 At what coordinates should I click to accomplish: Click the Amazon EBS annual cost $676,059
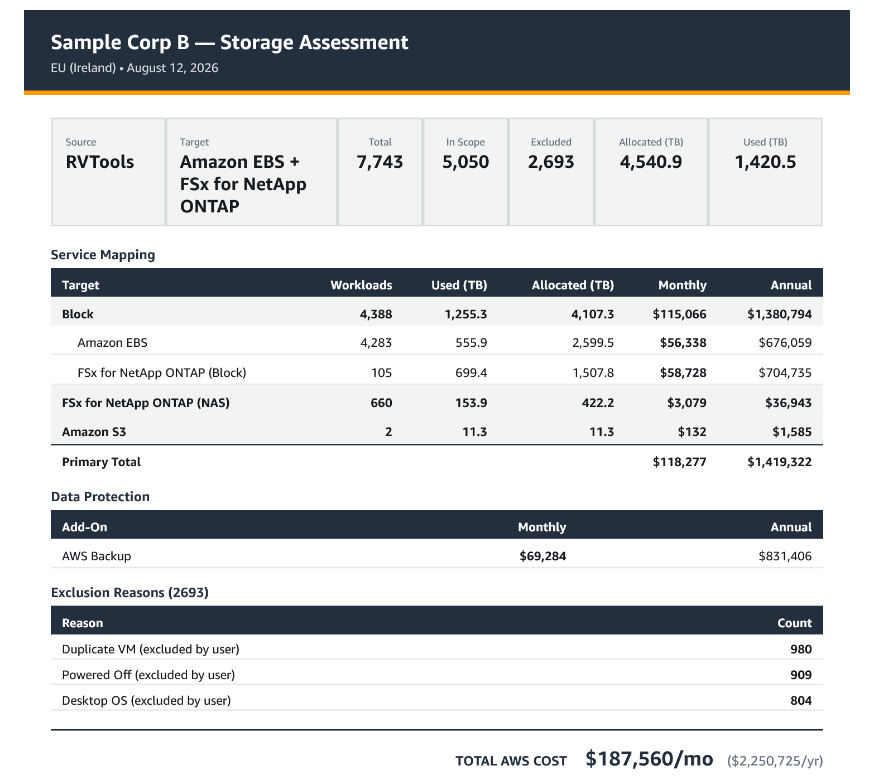(785, 343)
